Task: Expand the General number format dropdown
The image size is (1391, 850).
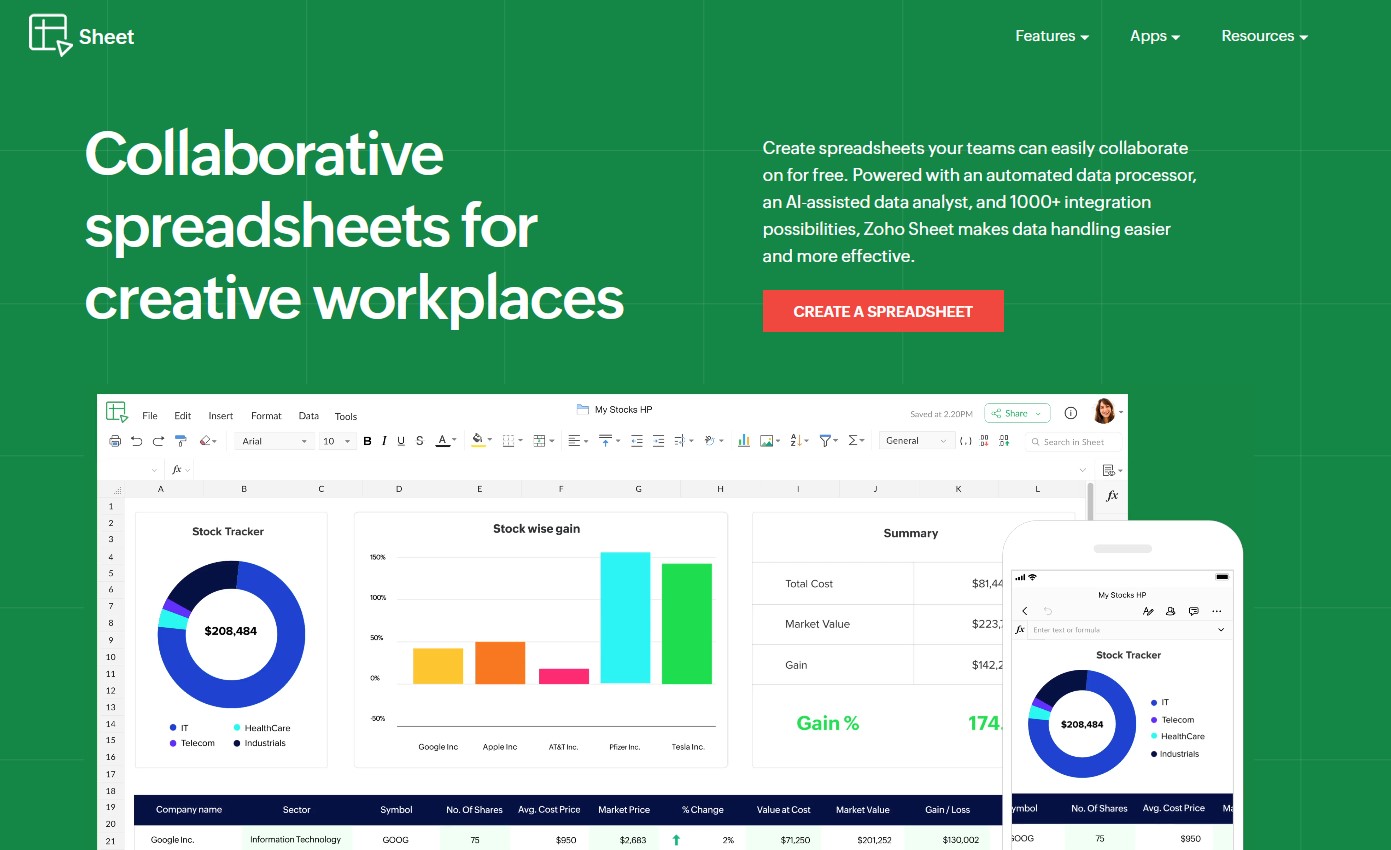Action: click(x=915, y=441)
